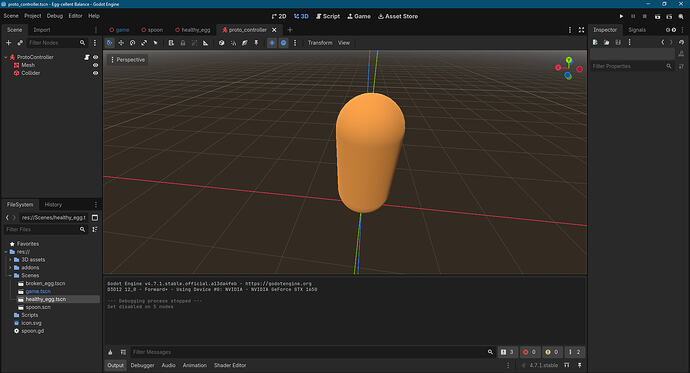Open the sun preview settings icon
Screen dimensions: 690x373
[x=295, y=43]
